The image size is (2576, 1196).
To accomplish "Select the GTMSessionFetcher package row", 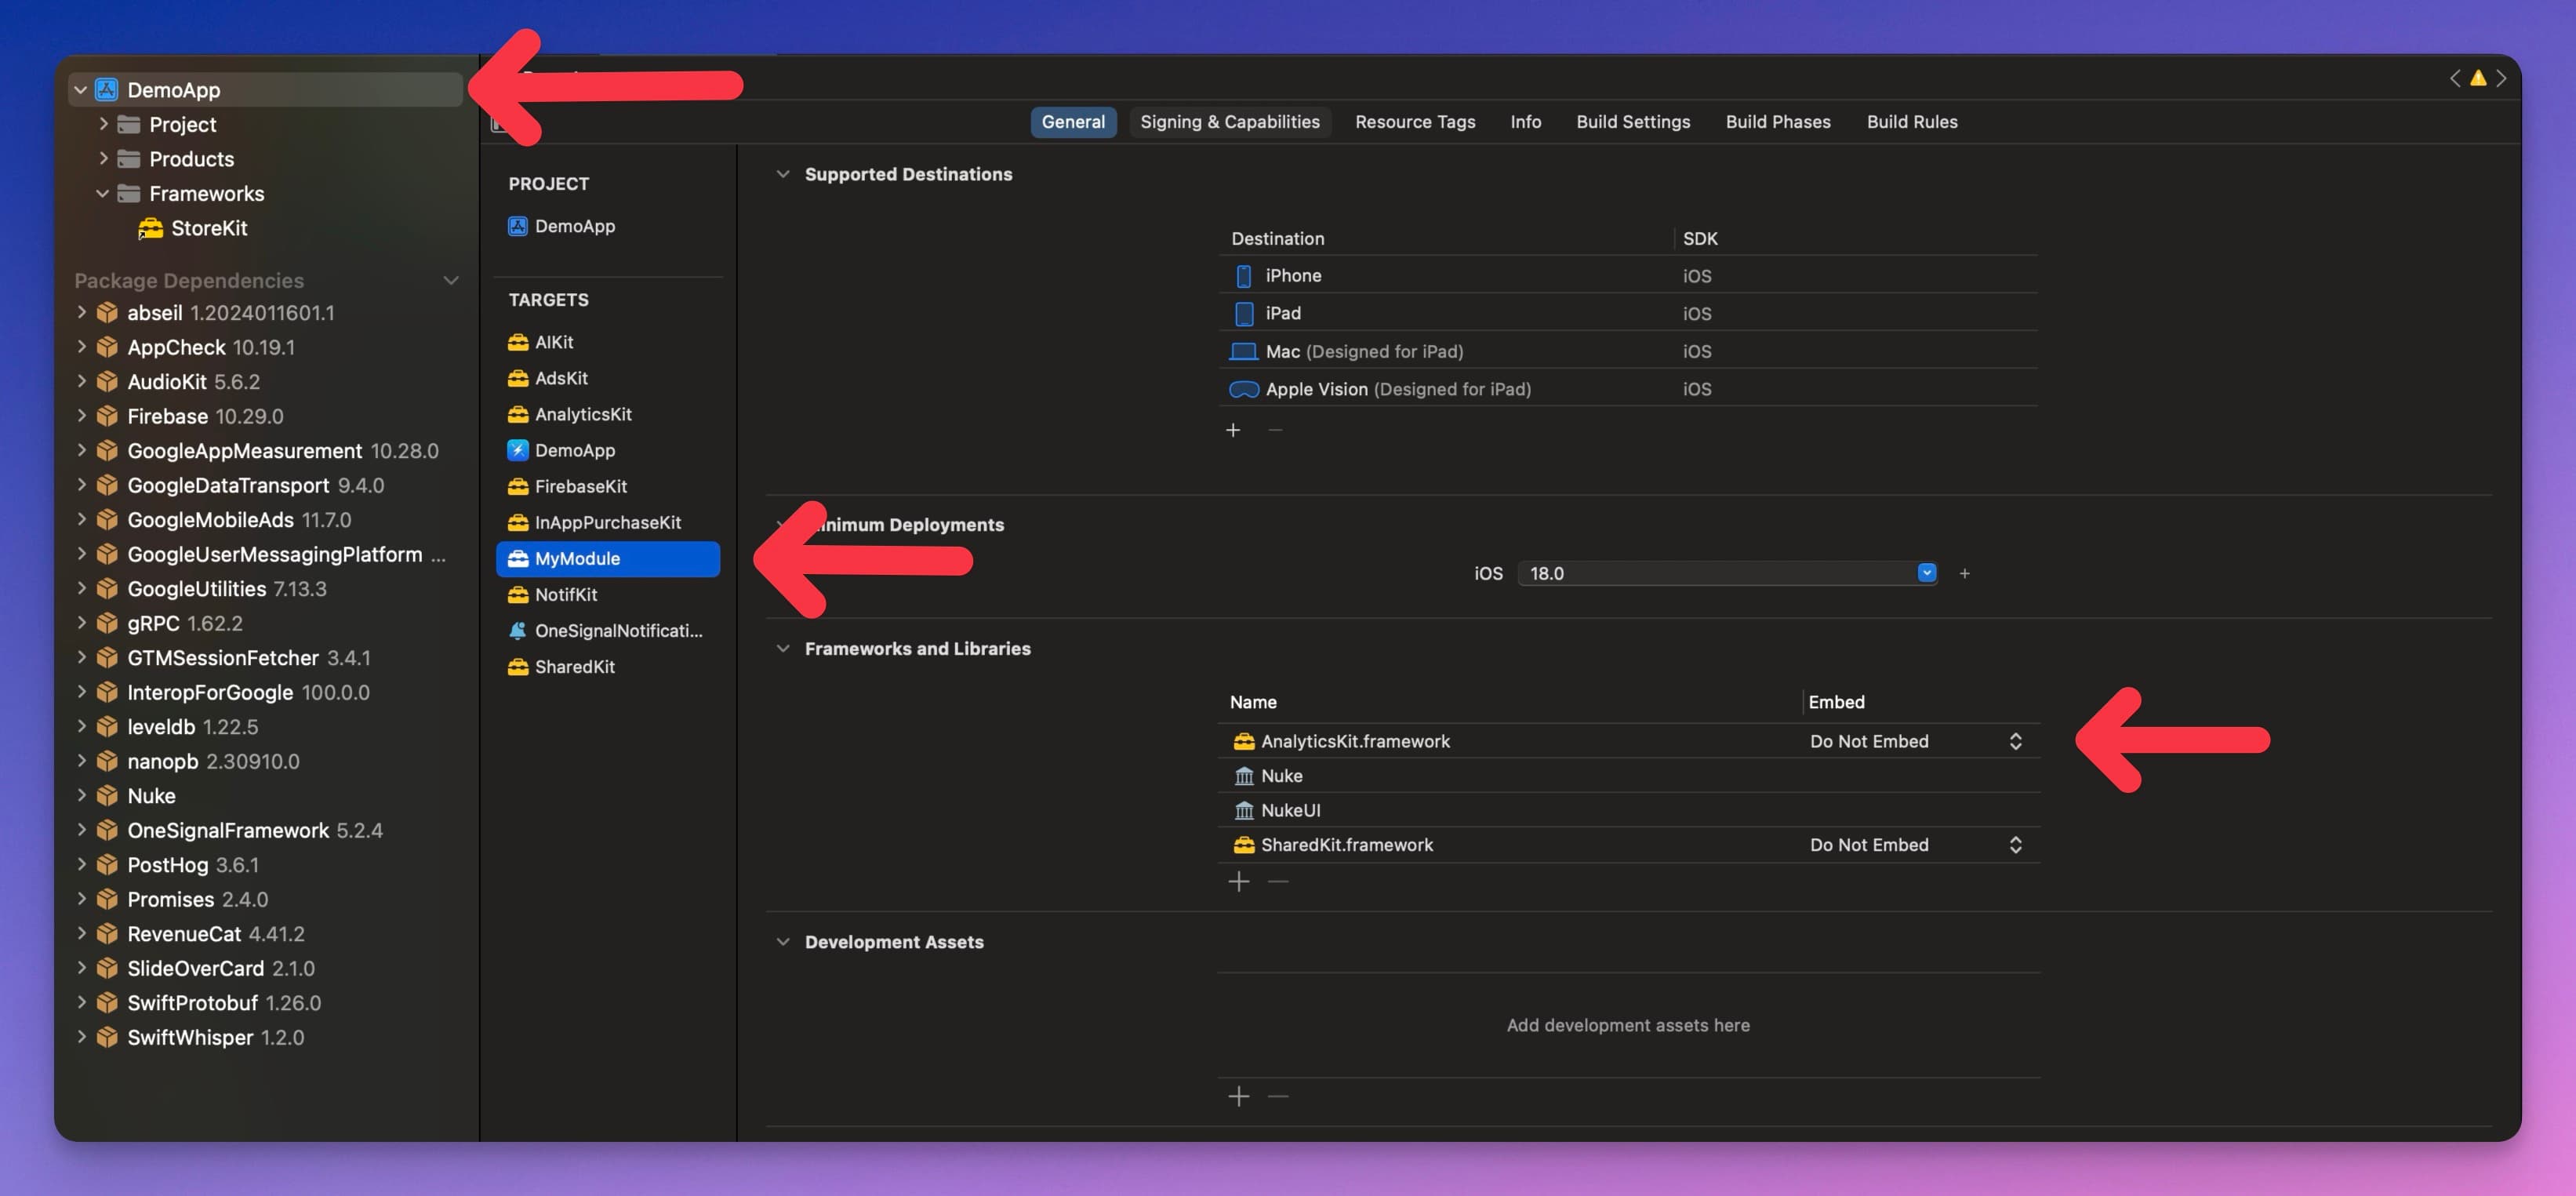I will pyautogui.click(x=265, y=658).
